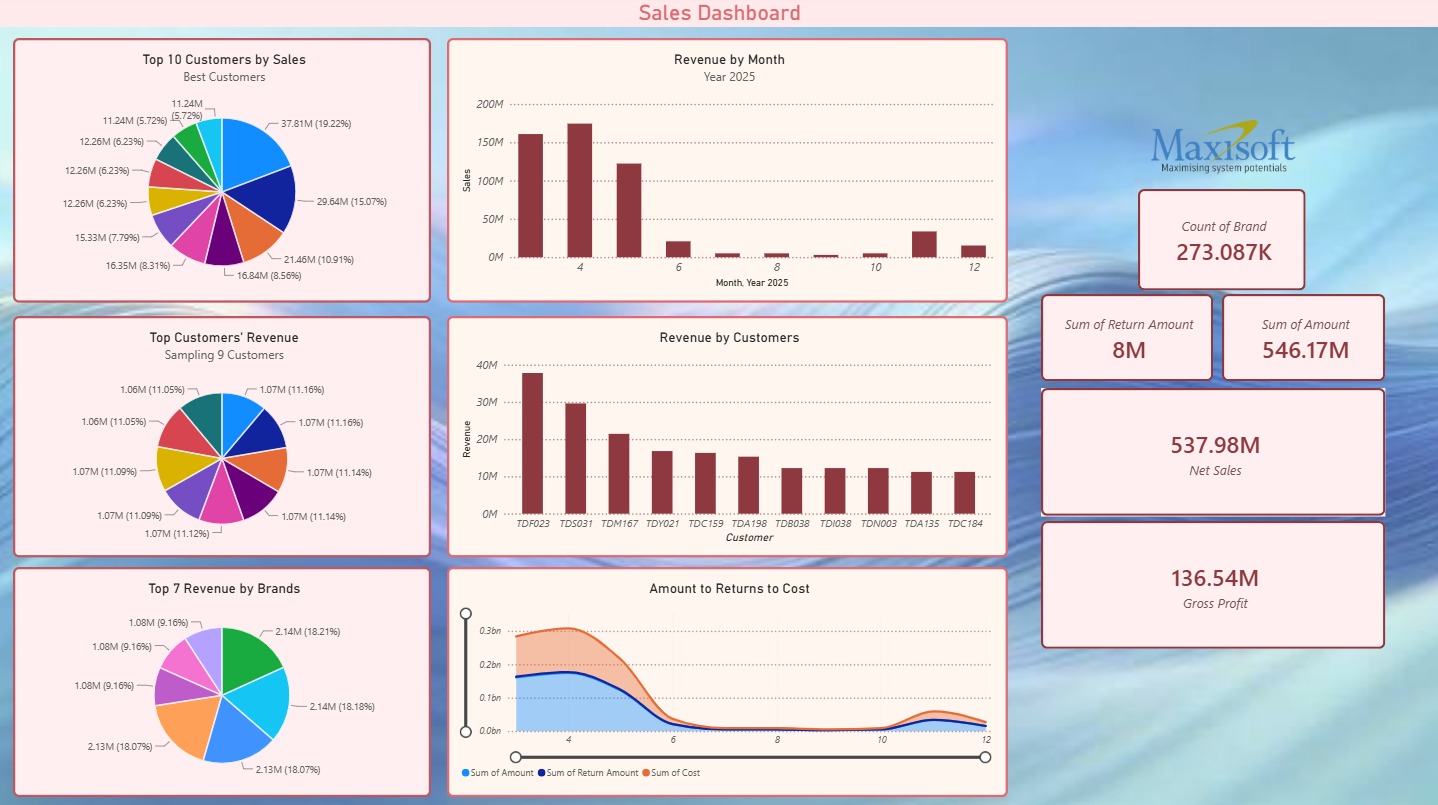Screen dimensions: 1438x805
Task: Click the 'Month, Year 2025' axis label
Action: 752,284
